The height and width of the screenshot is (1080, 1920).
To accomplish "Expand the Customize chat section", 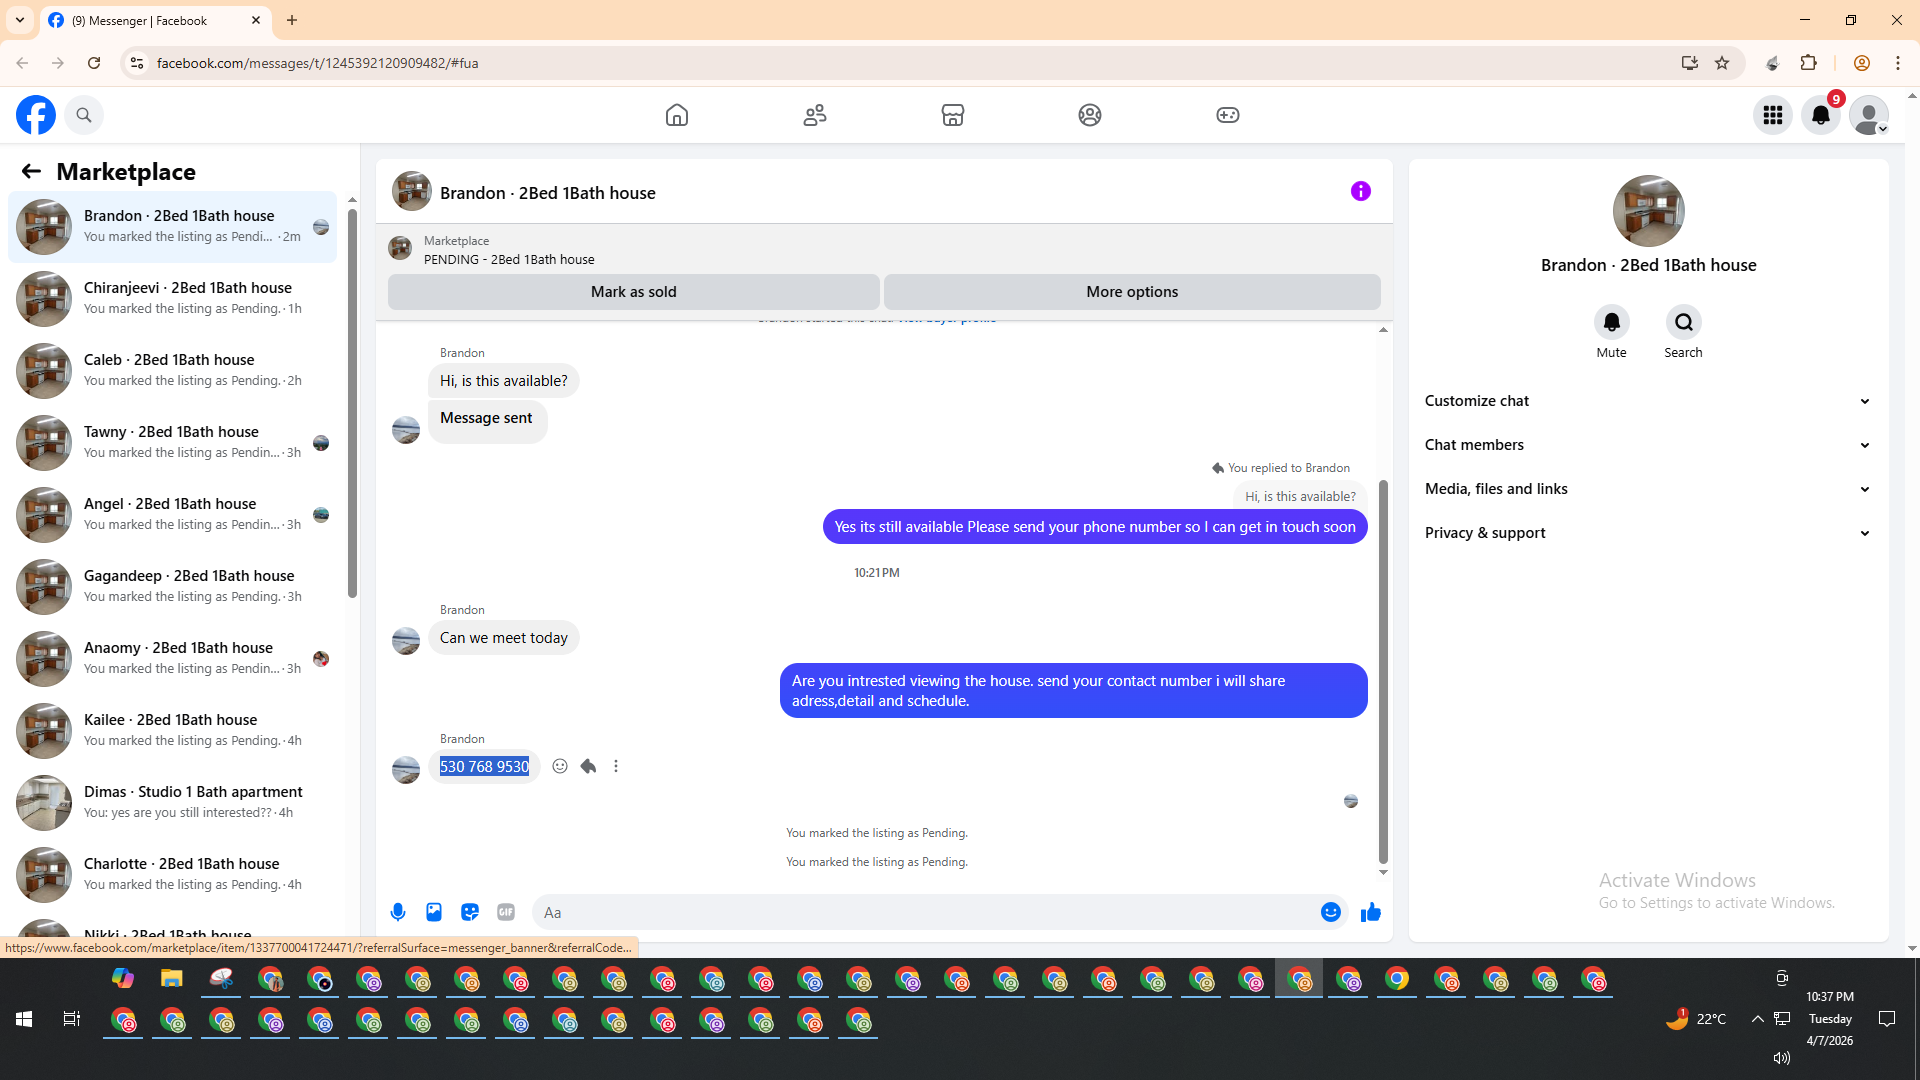I will pyautogui.click(x=1647, y=401).
